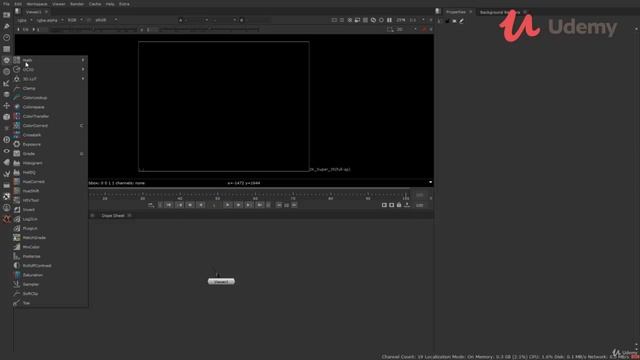Viewport: 640px width, 360px height.
Task: Click the Invert node icon
Action: click(x=17, y=210)
